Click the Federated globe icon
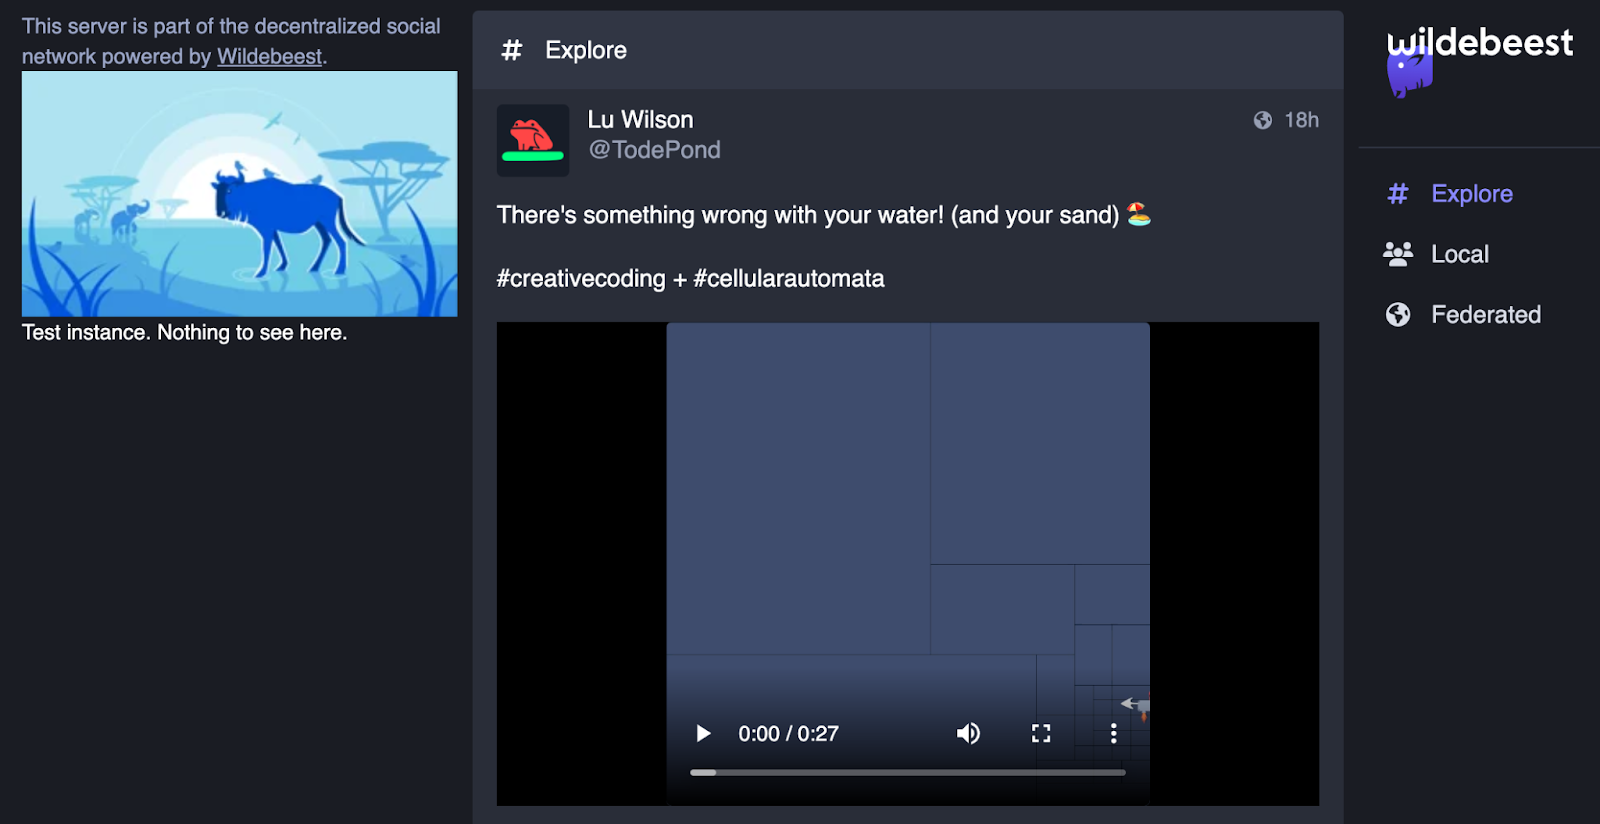 coord(1398,315)
